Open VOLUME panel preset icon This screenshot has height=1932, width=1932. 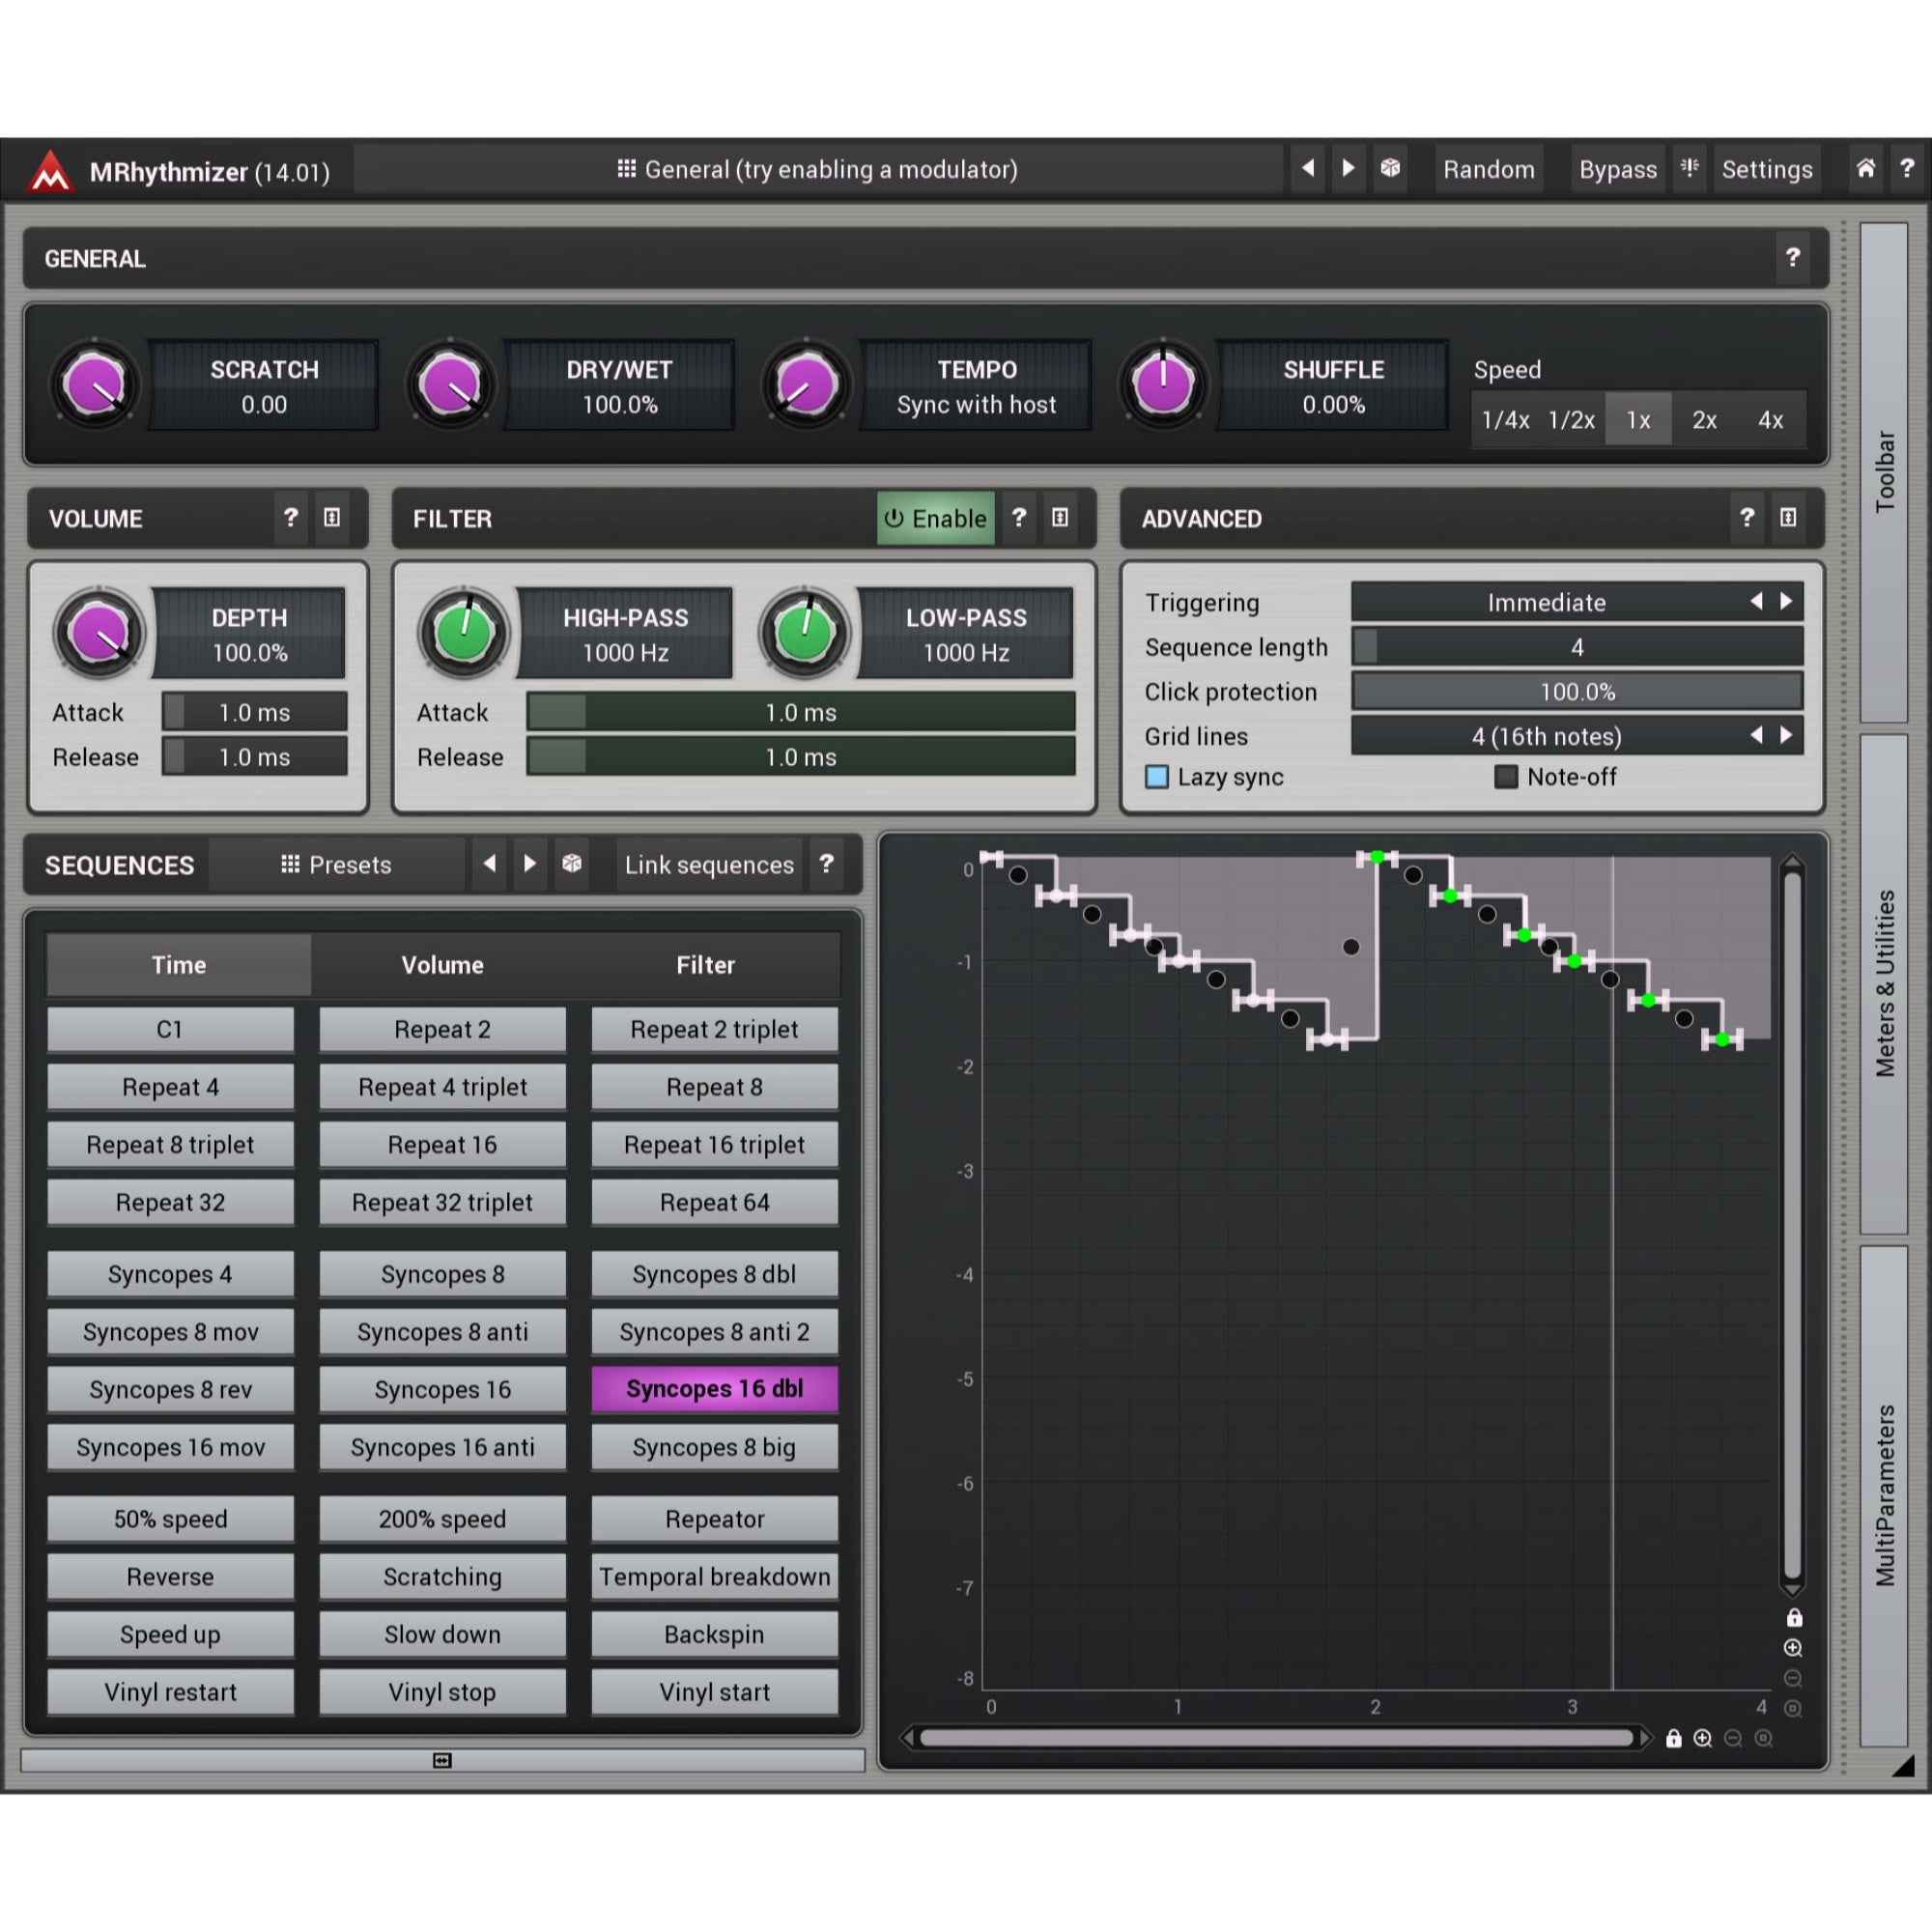332,518
